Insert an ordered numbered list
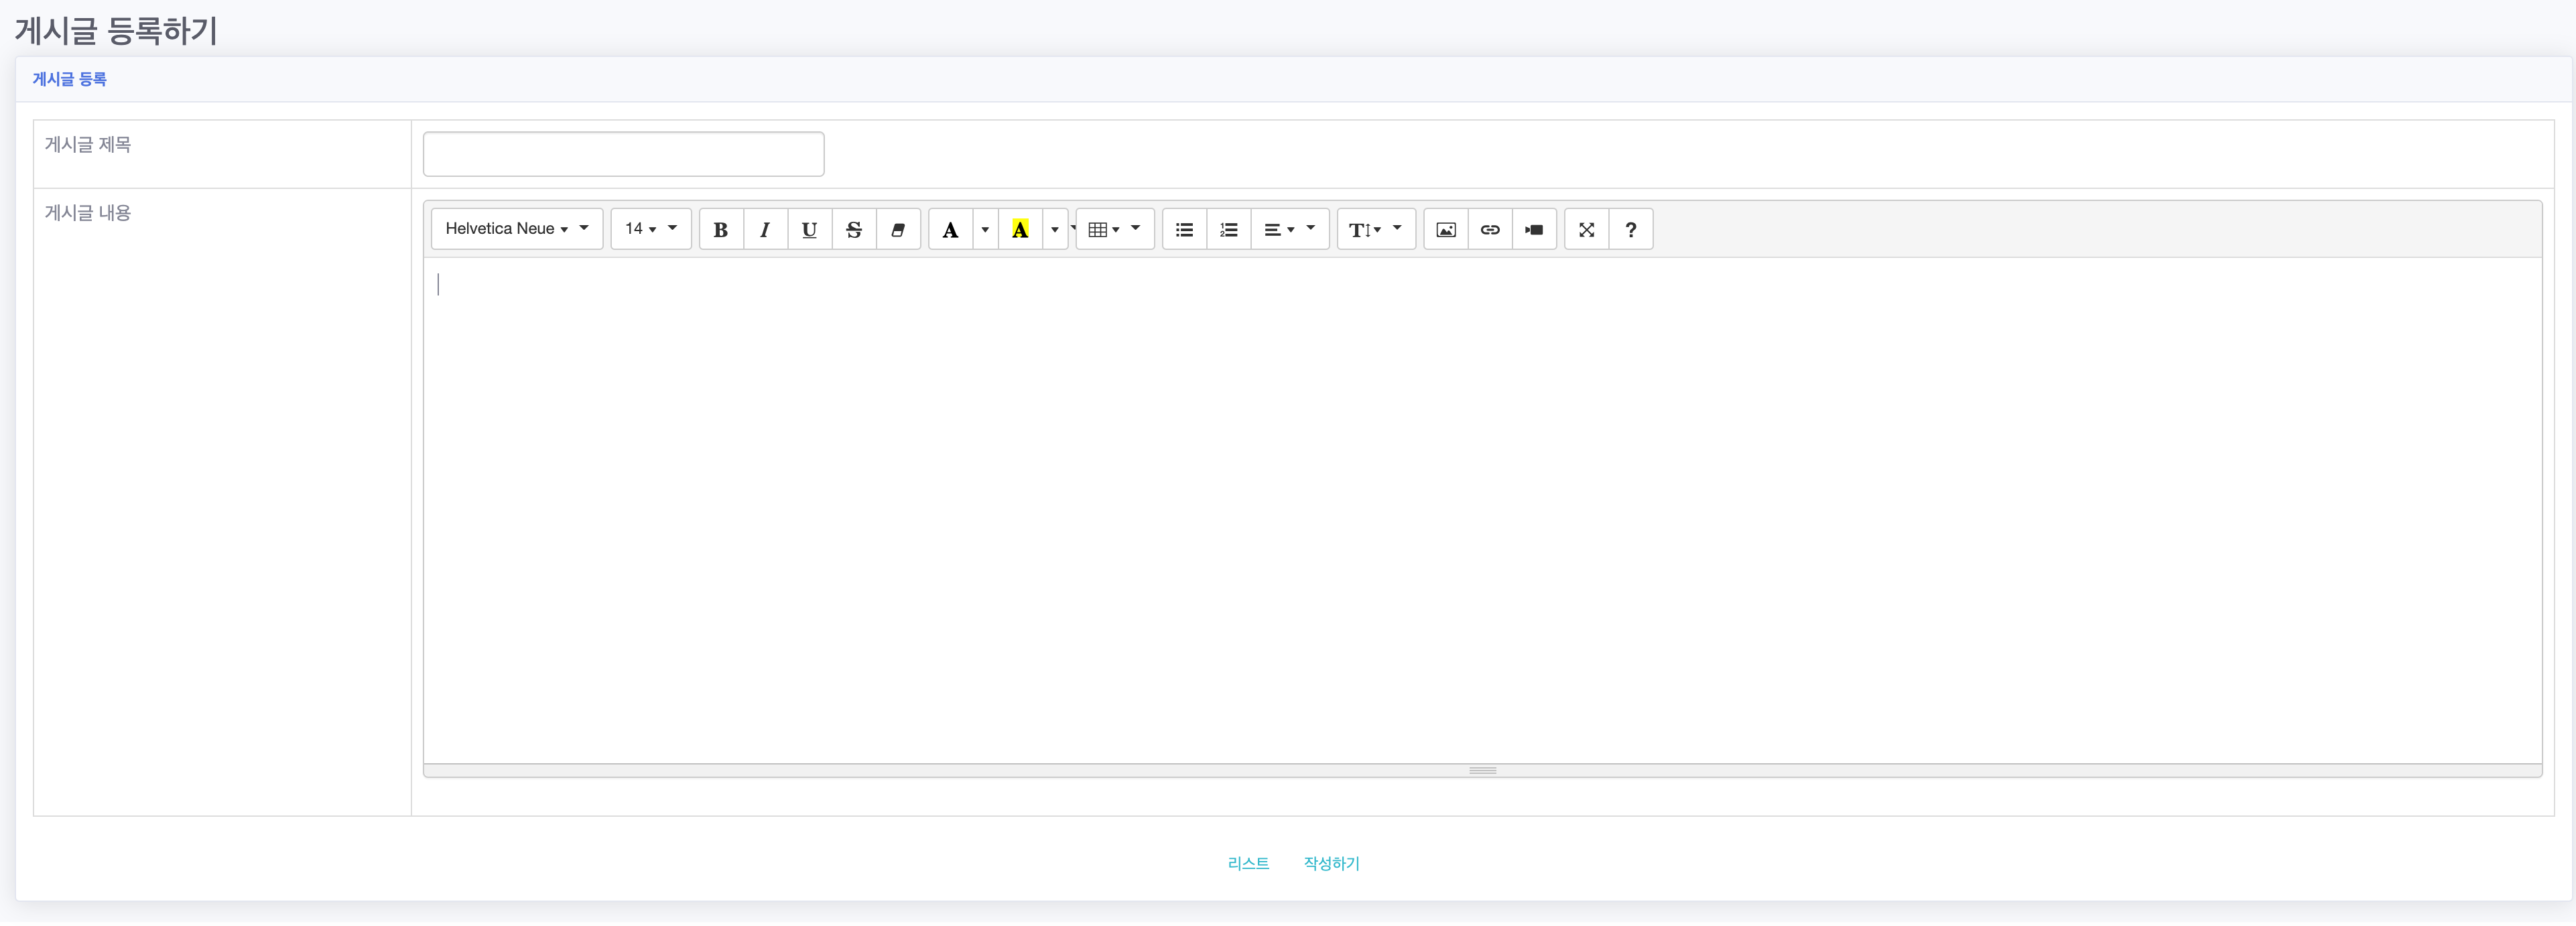Image resolution: width=2576 pixels, height=926 pixels. (1228, 230)
